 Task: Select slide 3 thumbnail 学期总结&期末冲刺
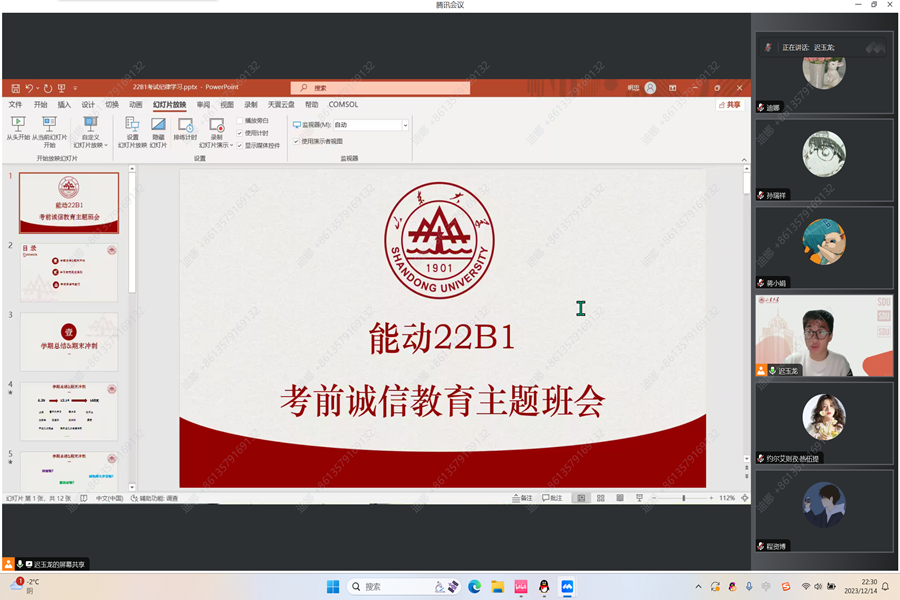pyautogui.click(x=69, y=342)
